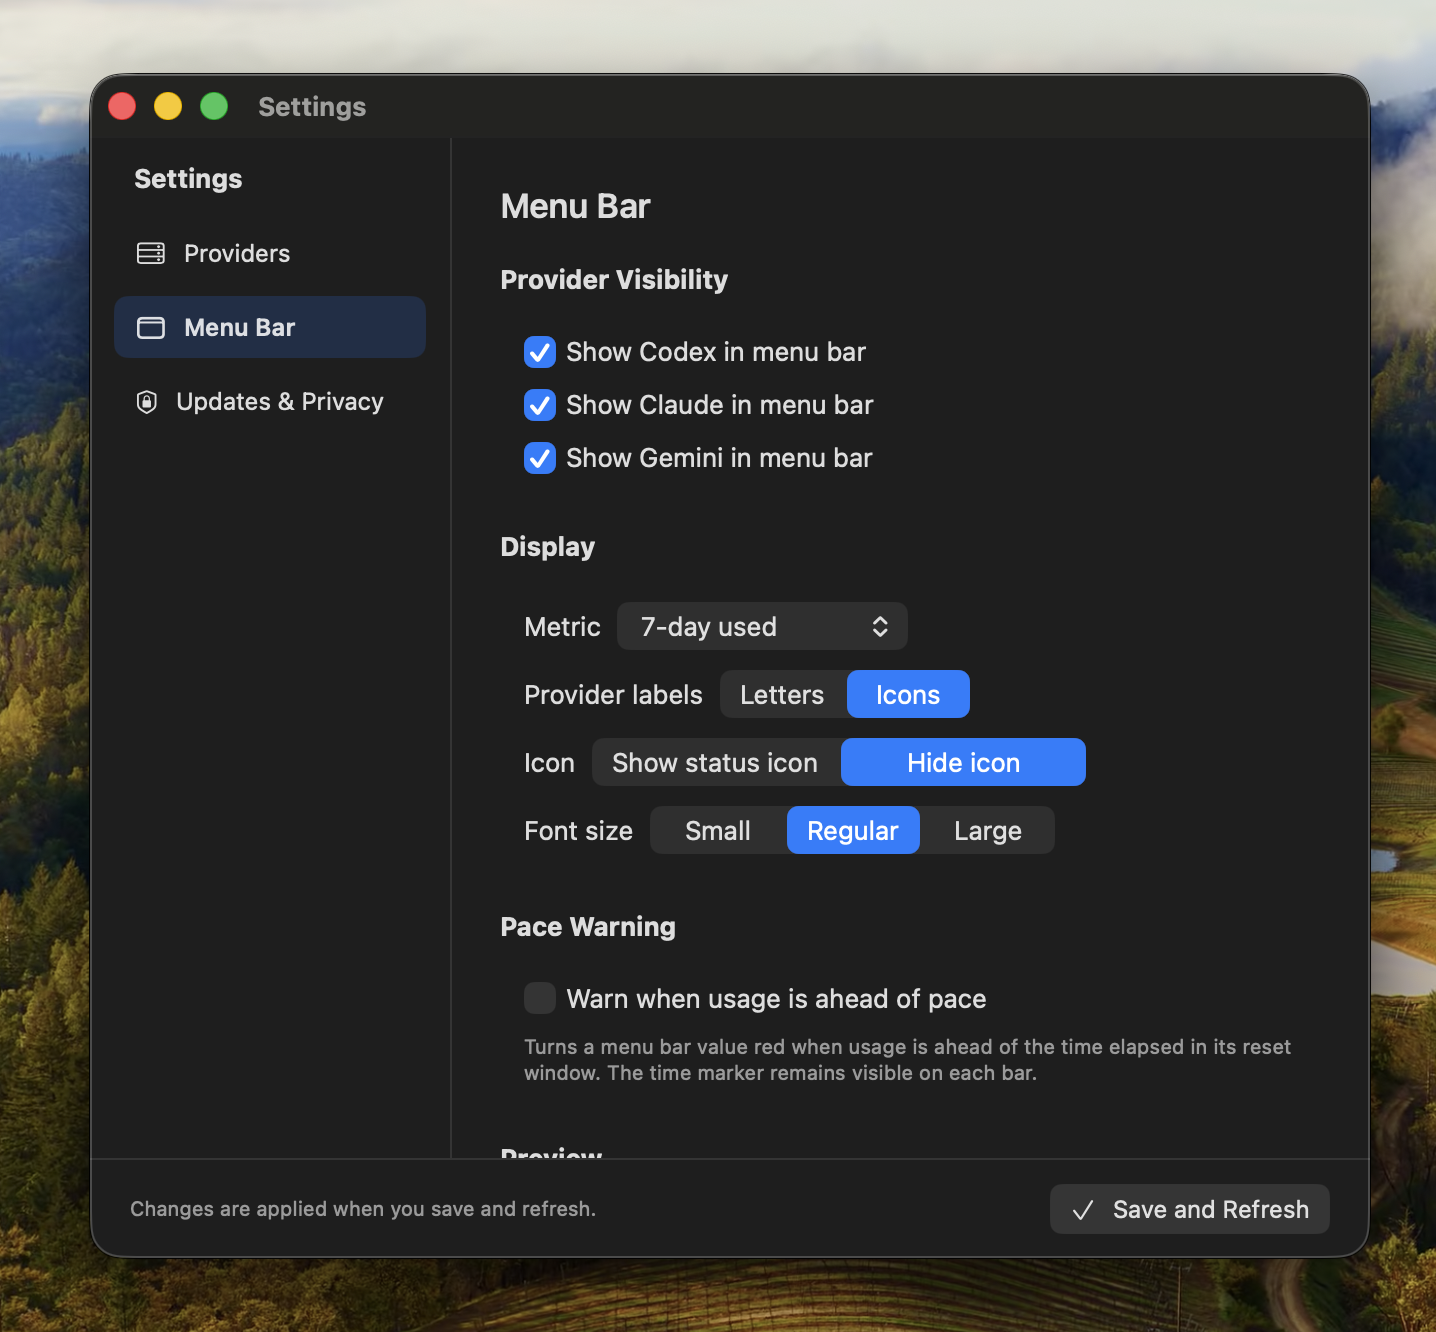1436x1332 pixels.
Task: Click the Updates & Privacy shield icon
Action: pos(147,402)
